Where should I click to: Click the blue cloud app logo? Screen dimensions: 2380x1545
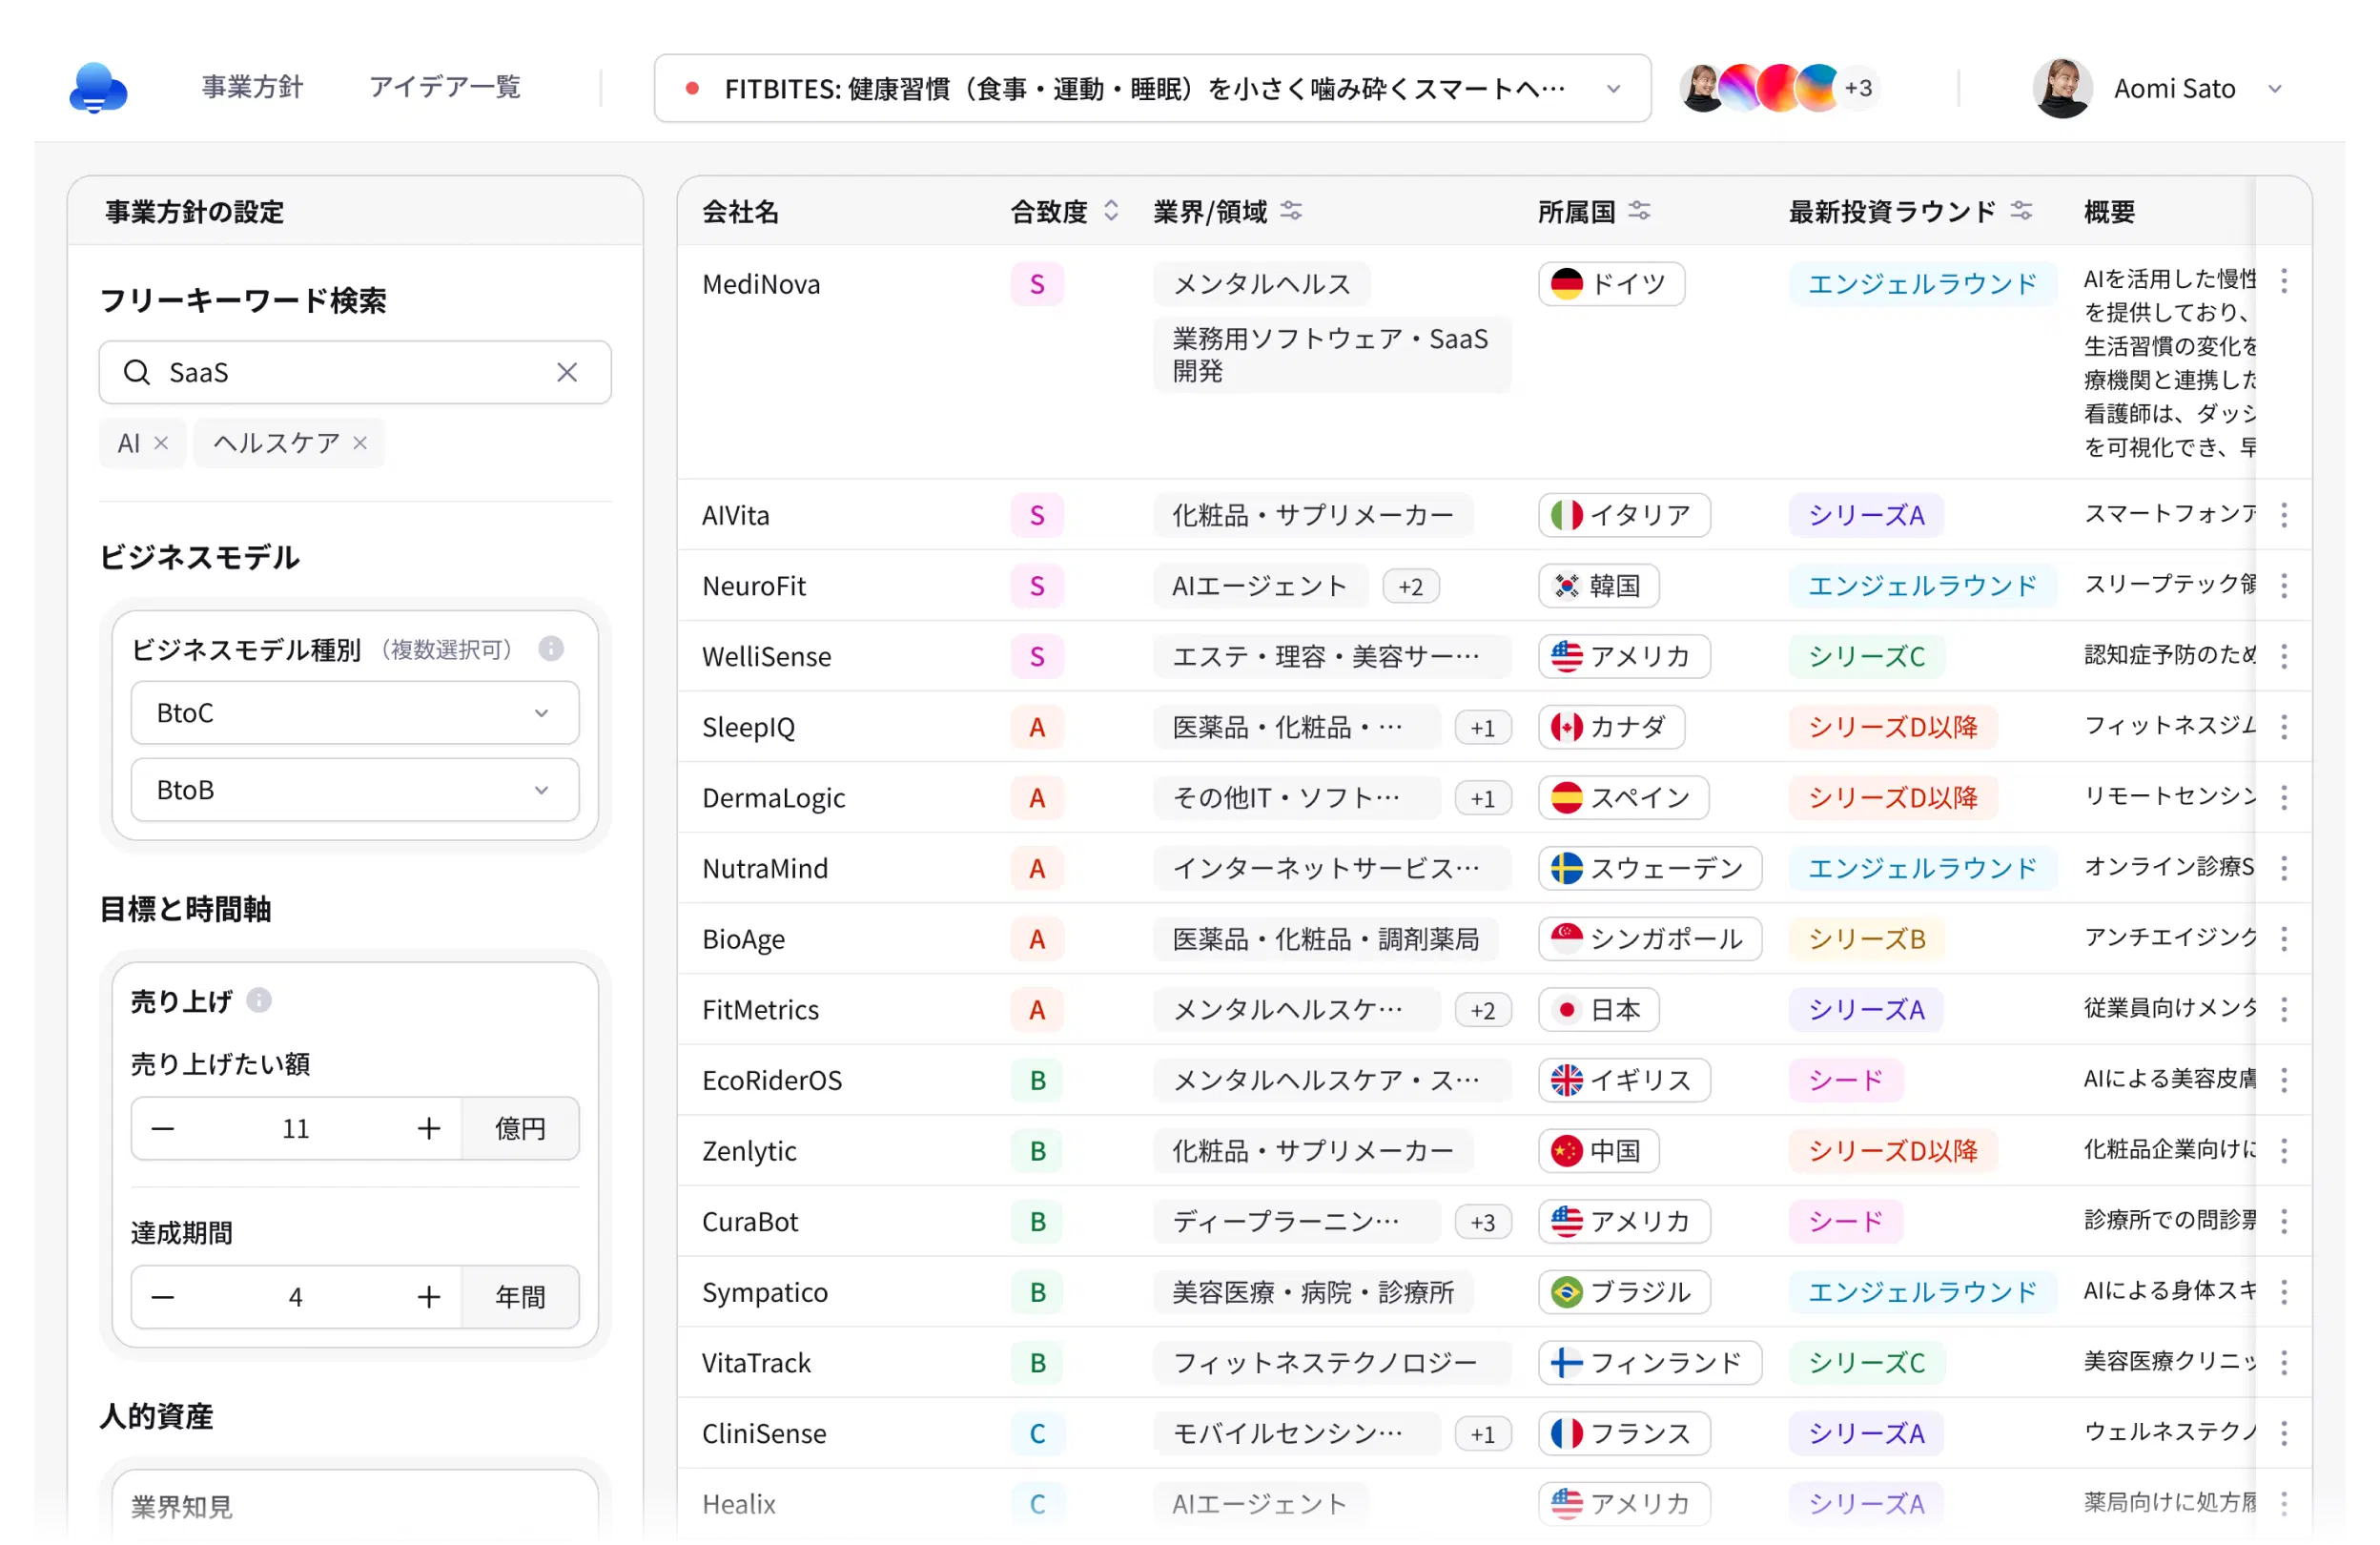[x=98, y=88]
